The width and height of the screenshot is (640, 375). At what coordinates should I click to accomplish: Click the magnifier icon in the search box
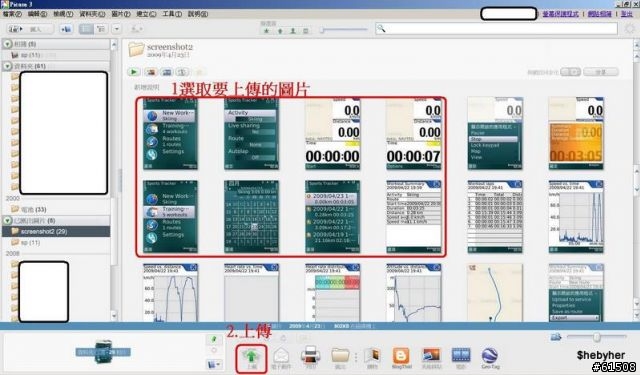point(381,28)
